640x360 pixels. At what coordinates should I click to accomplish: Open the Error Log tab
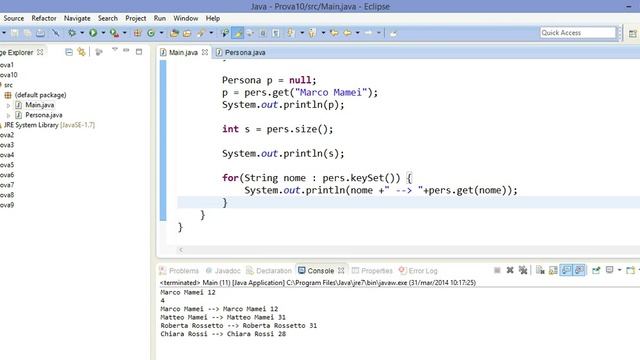pyautogui.click(x=418, y=271)
